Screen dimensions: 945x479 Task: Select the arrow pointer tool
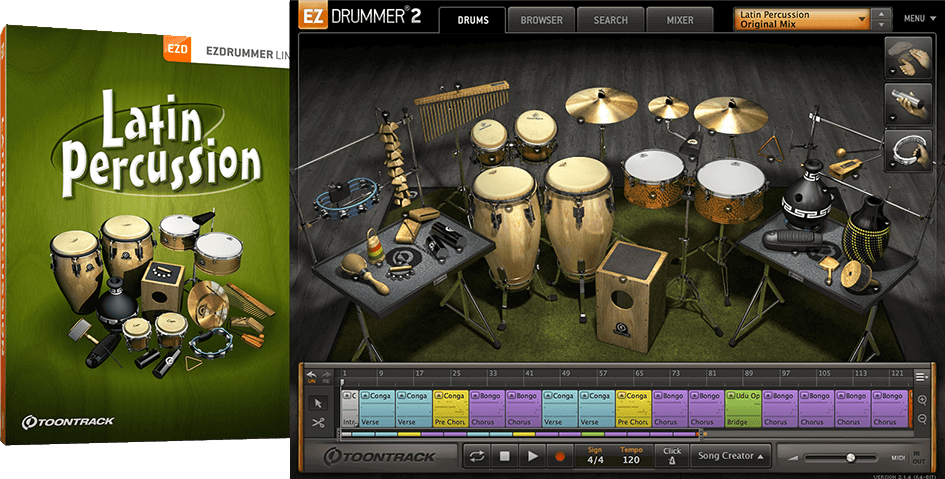coord(318,402)
